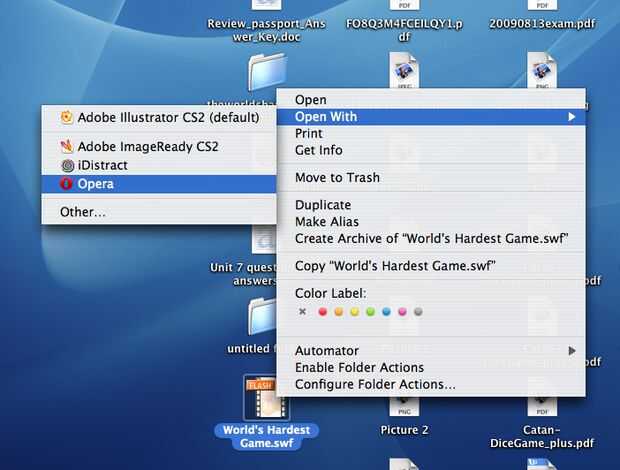Copy "World's Hardest Game.swf" menu entry
This screenshot has width=620, height=470.
[x=431, y=266]
